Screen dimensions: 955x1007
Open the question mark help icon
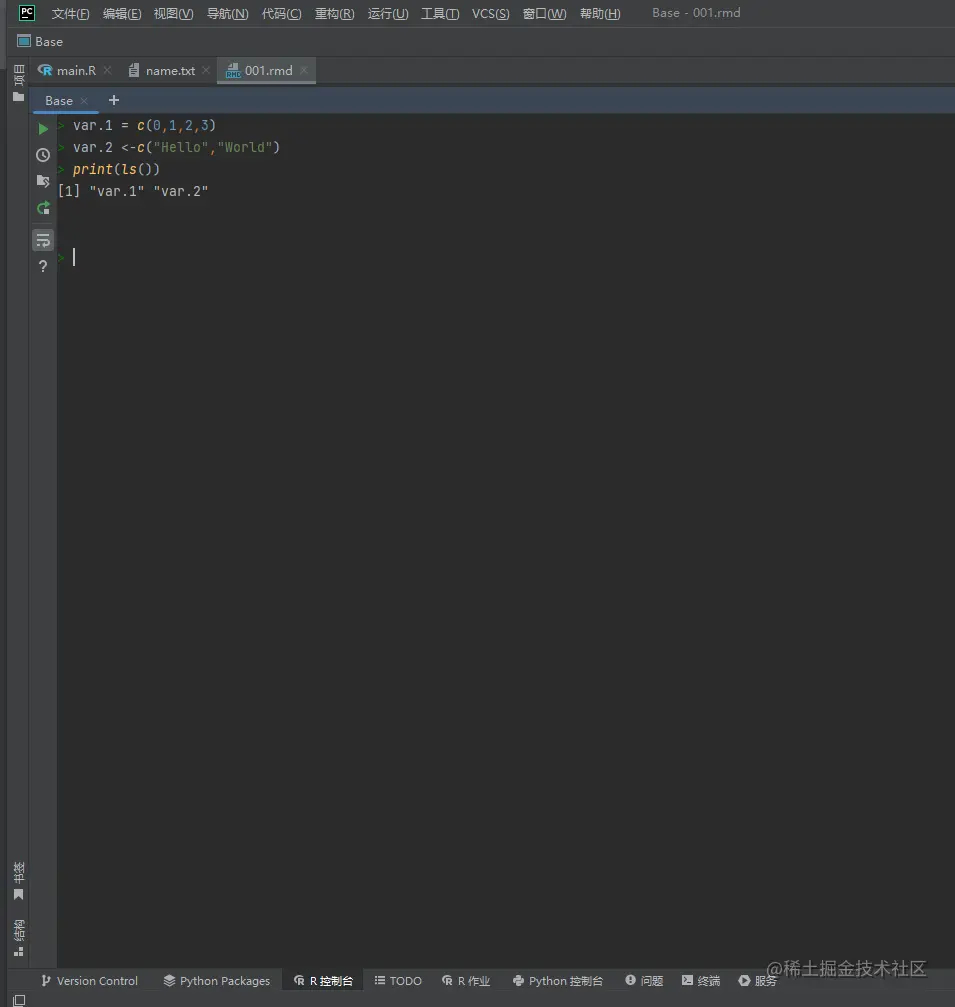pyautogui.click(x=43, y=267)
